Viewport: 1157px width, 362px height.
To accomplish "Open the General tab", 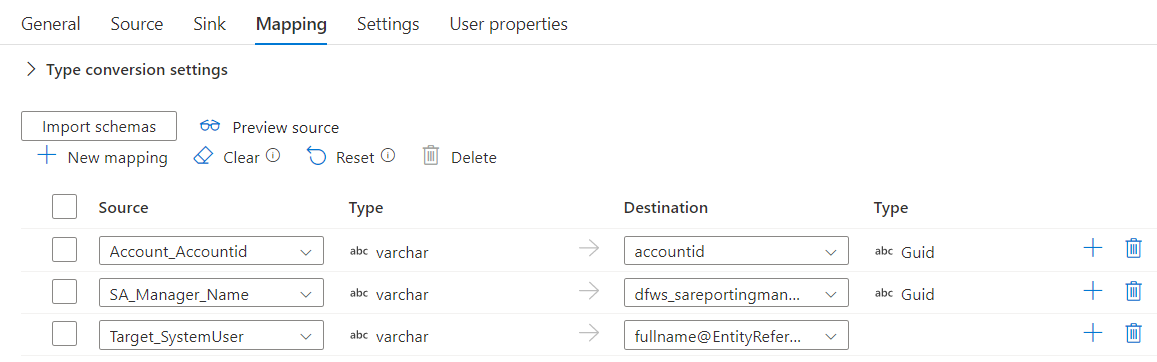I will 50,24.
